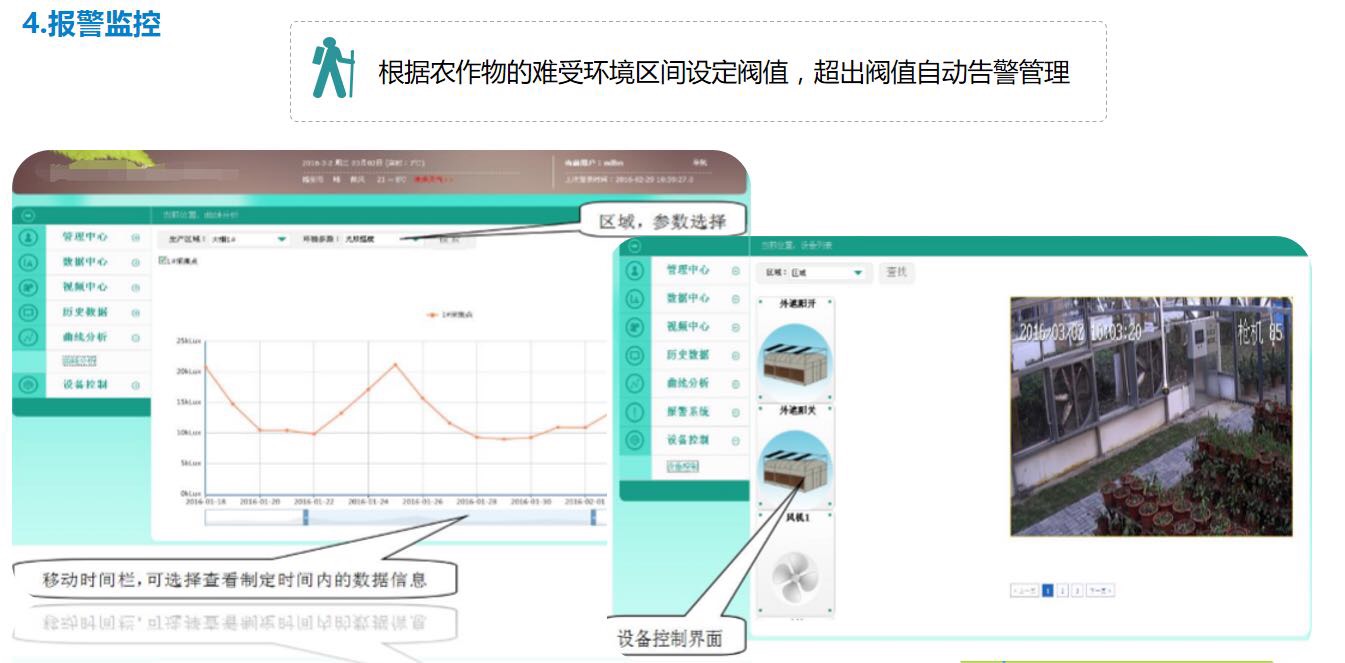Click the 查找 search button
1345x663 pixels.
897,272
